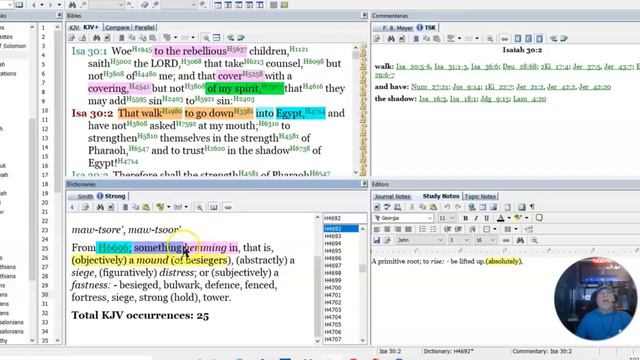Switch to the Topic Notes tab
640x360 pixels.
click(480, 196)
